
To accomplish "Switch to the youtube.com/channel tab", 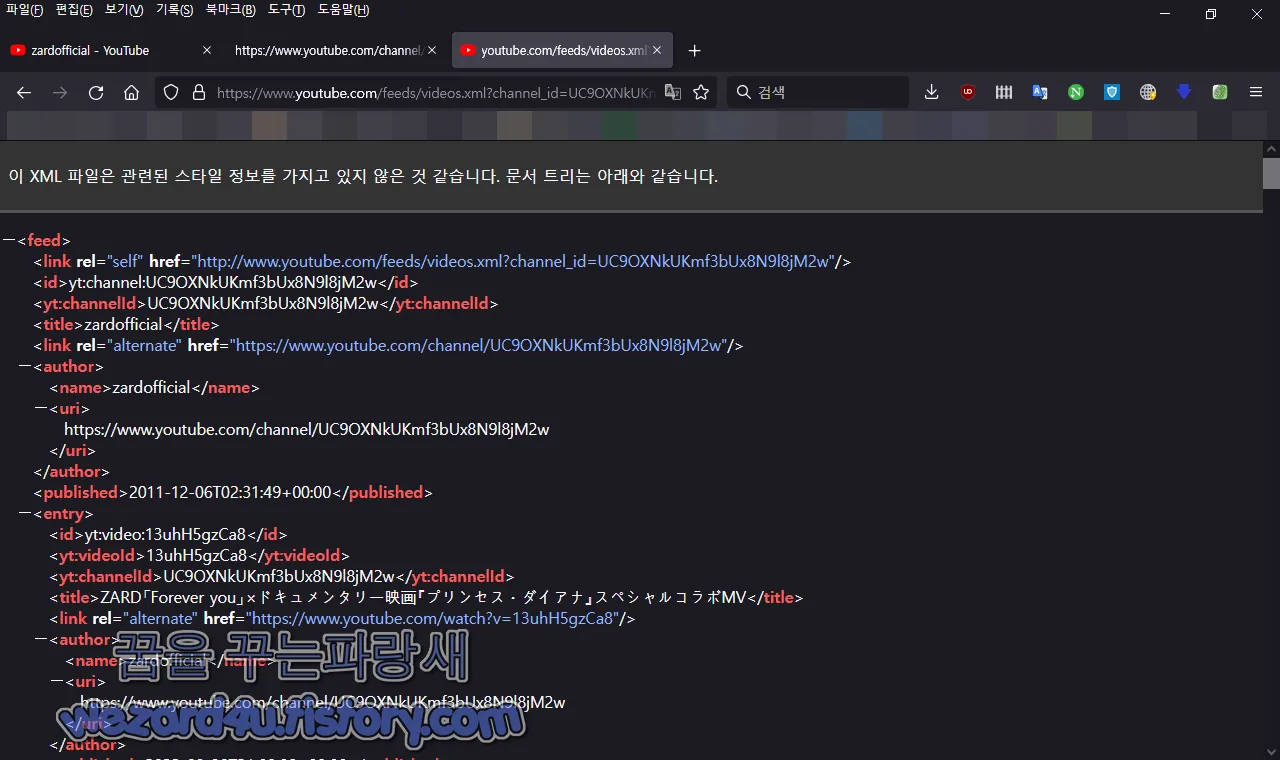I will (335, 51).
